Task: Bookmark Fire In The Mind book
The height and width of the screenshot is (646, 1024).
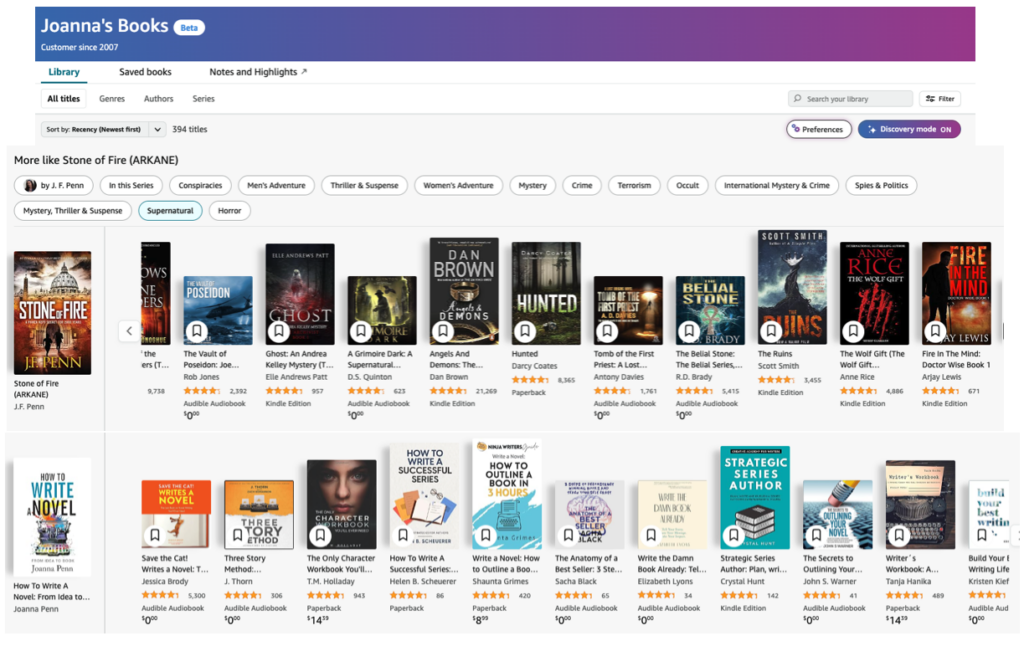Action: pos(935,331)
